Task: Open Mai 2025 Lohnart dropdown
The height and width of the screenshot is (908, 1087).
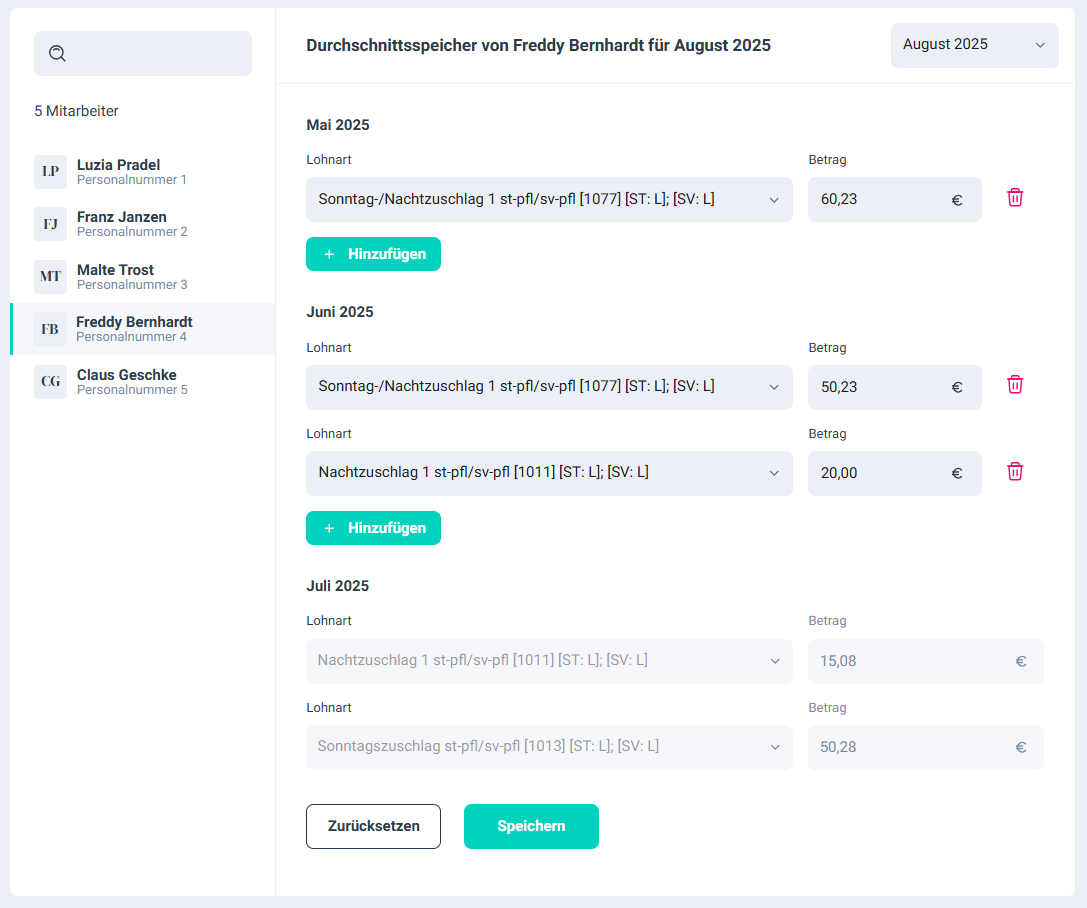Action: click(x=548, y=200)
